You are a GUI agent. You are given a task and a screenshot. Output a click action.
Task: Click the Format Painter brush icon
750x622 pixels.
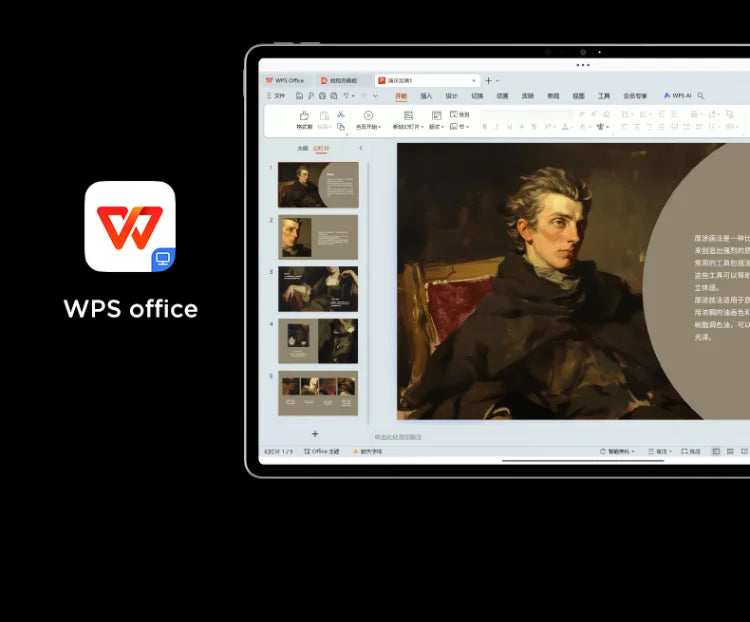coord(304,116)
